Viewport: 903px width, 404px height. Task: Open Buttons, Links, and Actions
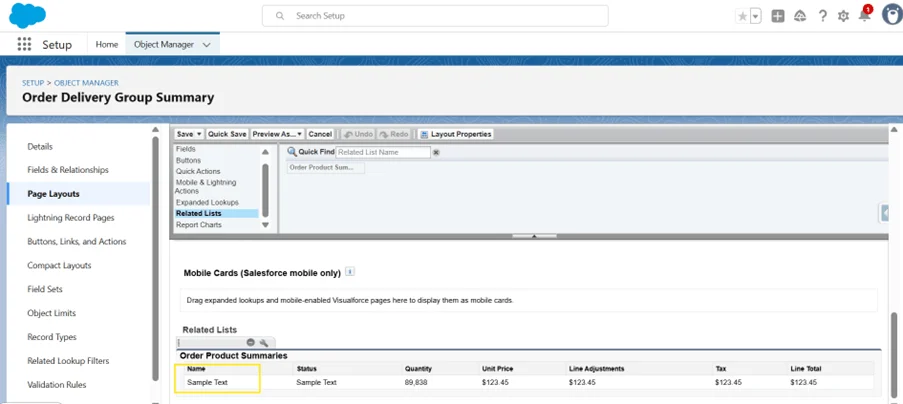(x=77, y=242)
